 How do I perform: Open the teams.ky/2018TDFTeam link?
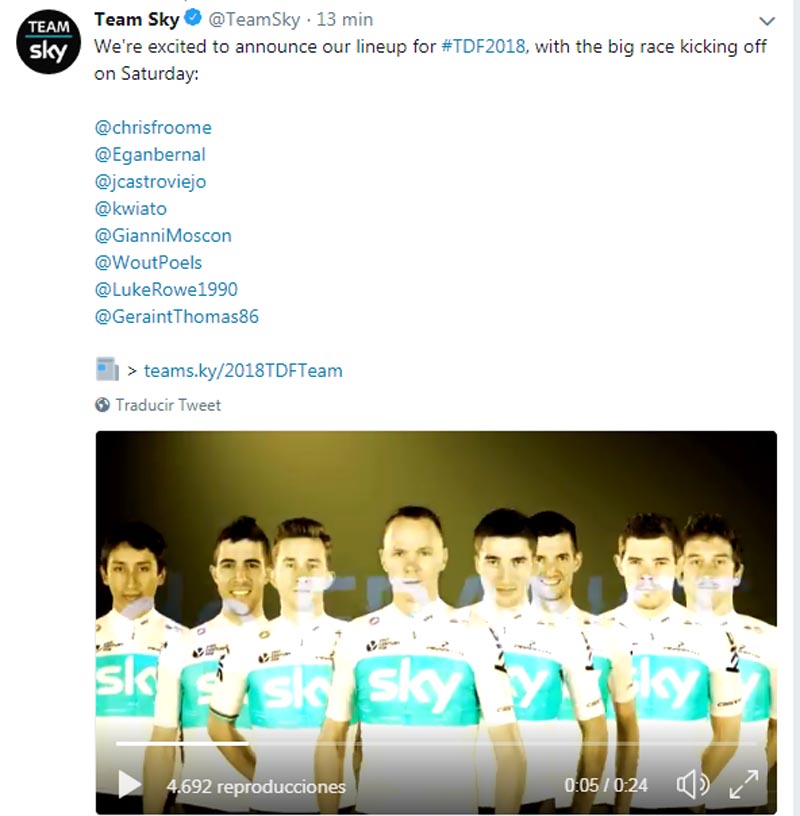(x=243, y=371)
